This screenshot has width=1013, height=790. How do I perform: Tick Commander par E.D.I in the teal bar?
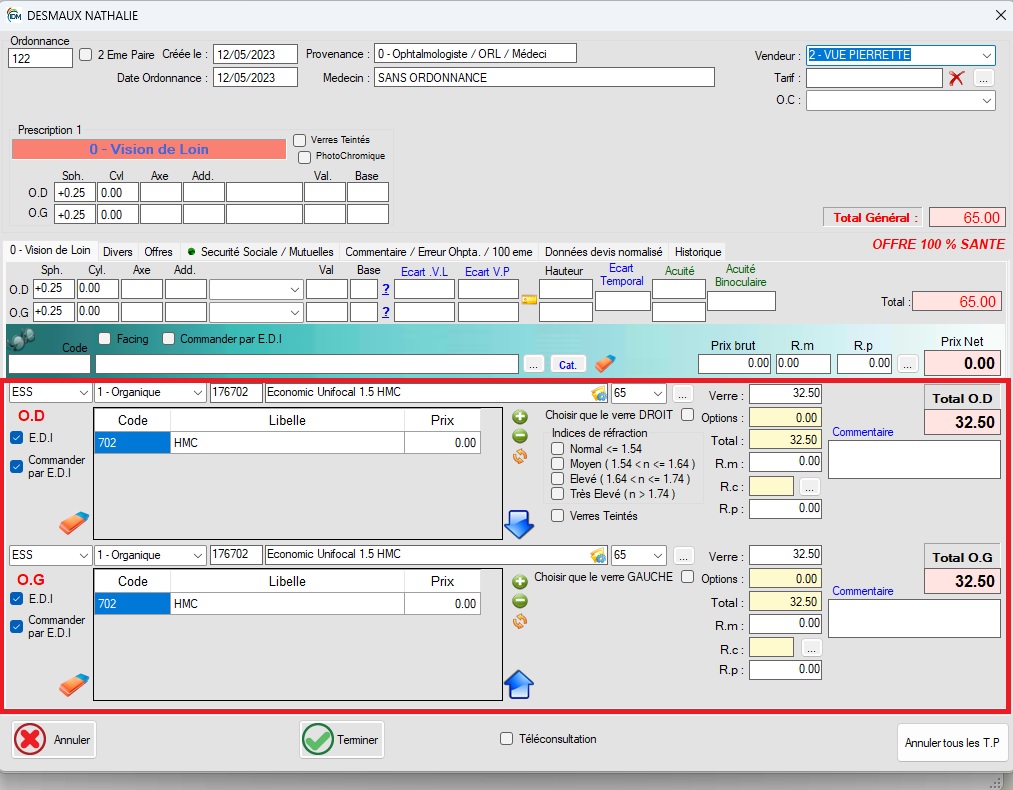point(169,338)
